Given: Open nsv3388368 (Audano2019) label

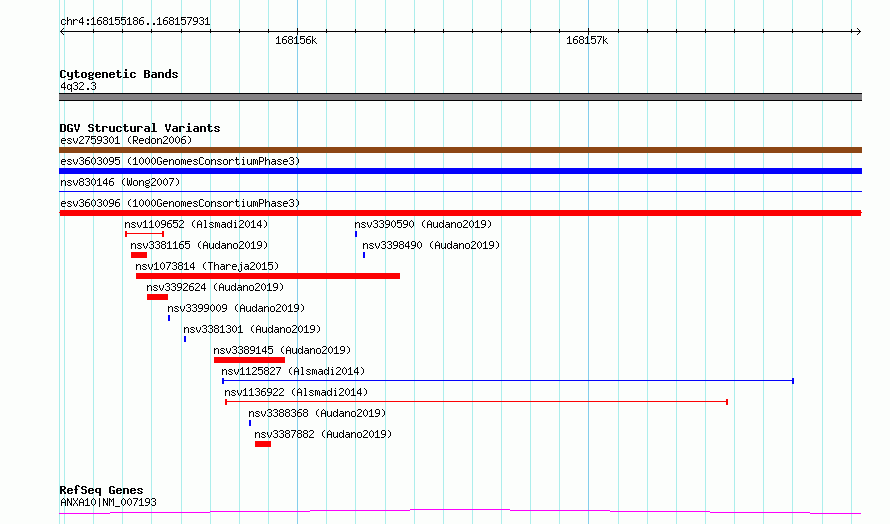Looking at the screenshot, I should coord(317,413).
